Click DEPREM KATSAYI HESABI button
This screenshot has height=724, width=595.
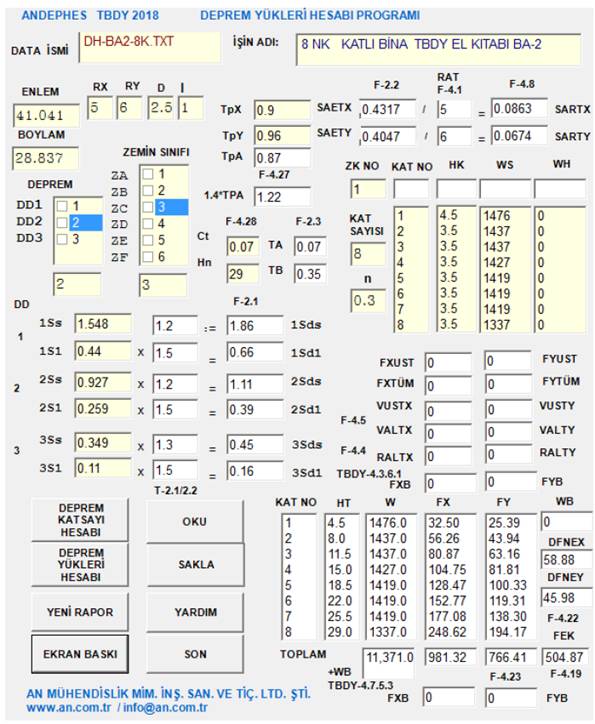80,520
